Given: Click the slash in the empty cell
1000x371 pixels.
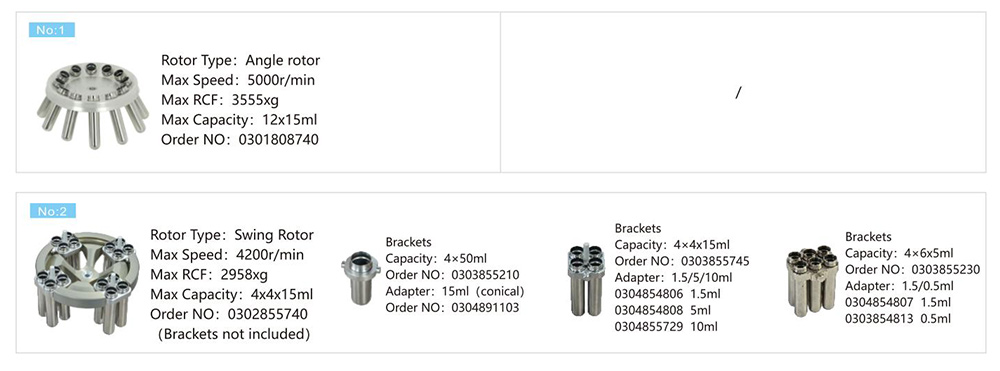Looking at the screenshot, I should coord(739,93).
